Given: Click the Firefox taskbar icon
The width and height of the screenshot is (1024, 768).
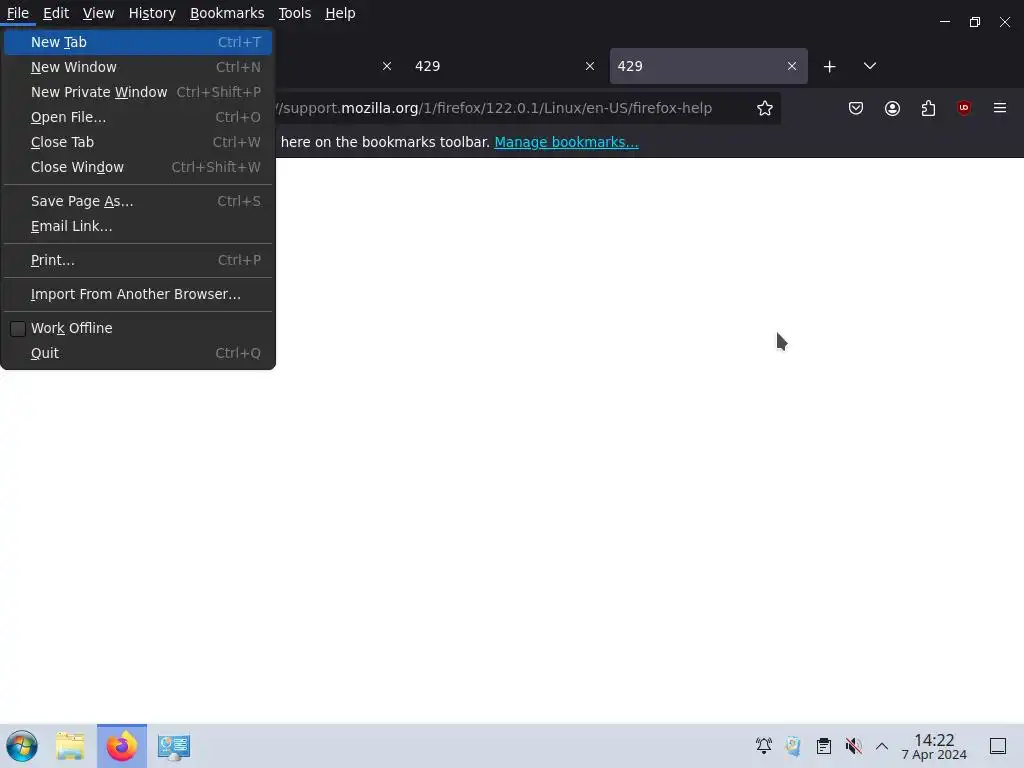Looking at the screenshot, I should tap(122, 746).
